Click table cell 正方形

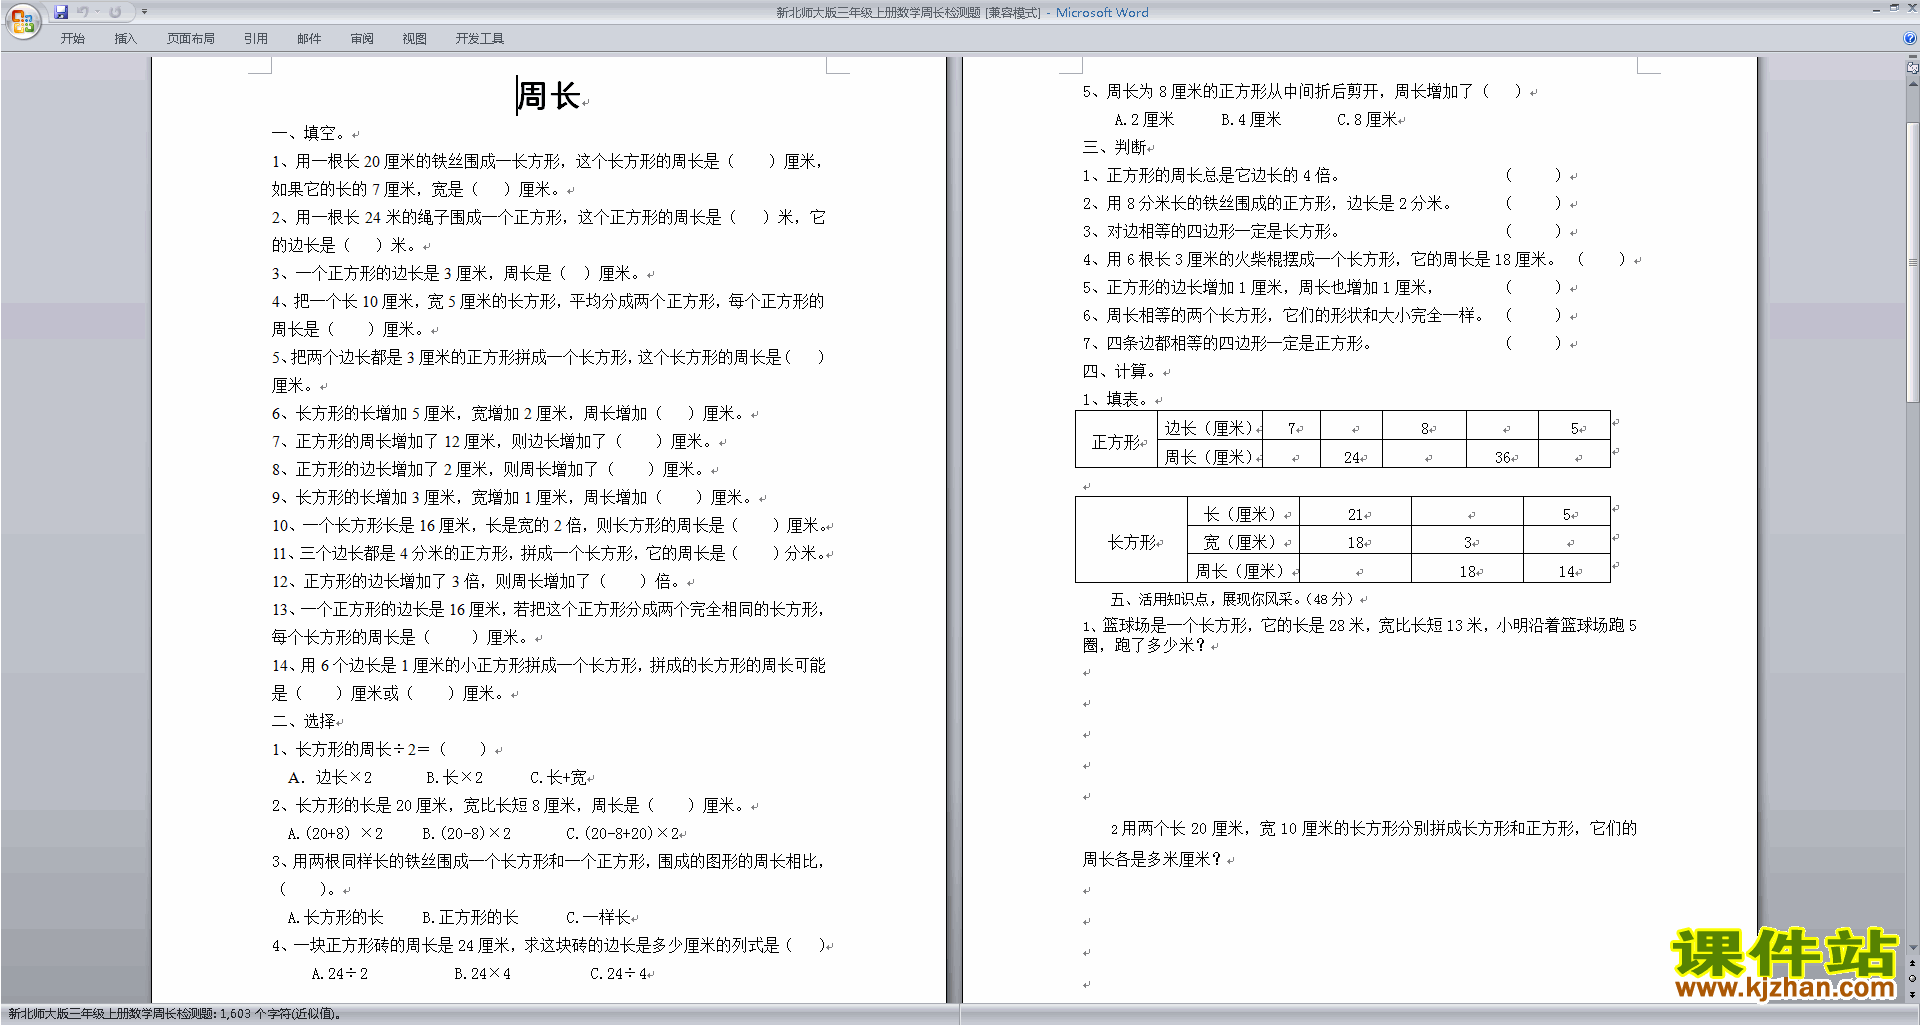coord(1116,439)
